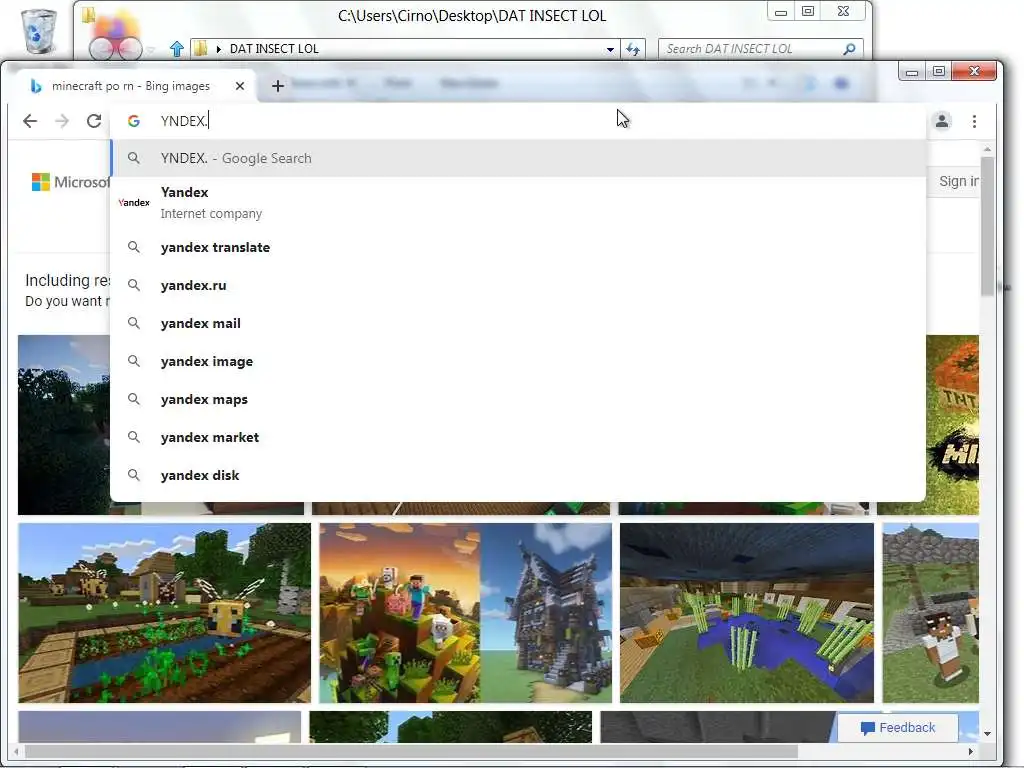Click the Yandex logo icon in suggestions
Viewport: 1024px width, 768px height.
(x=134, y=202)
